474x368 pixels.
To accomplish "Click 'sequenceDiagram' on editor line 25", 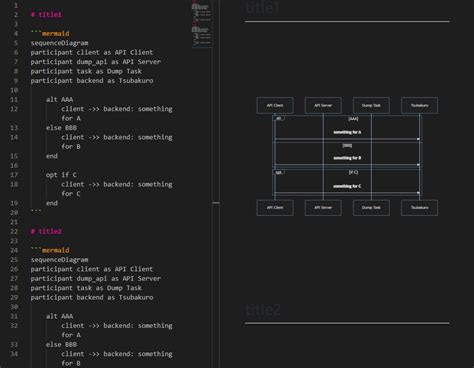I will click(59, 260).
